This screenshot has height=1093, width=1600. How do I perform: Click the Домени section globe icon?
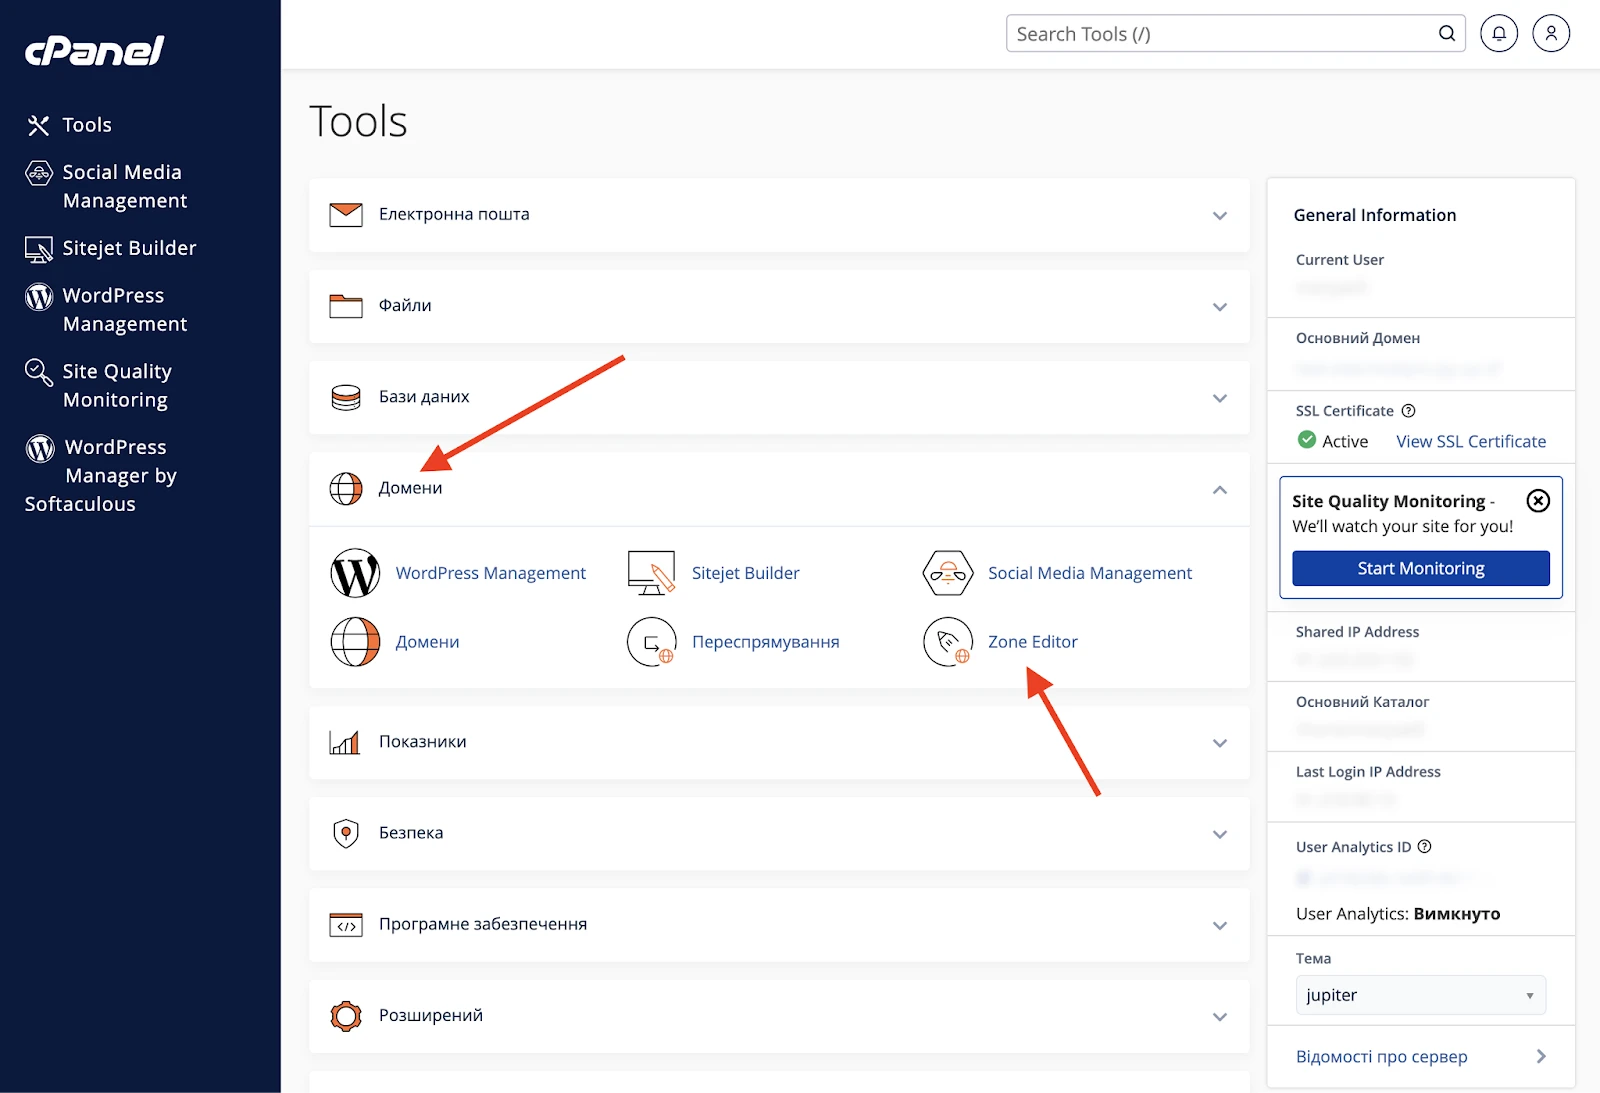point(346,489)
